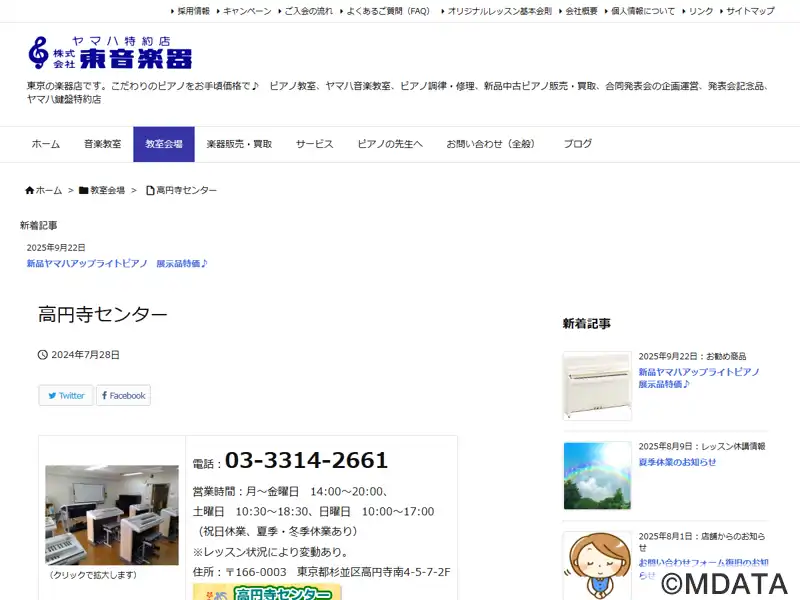Image resolution: width=800 pixels, height=600 pixels.
Task: Open 新品ヤマハアップライトピアノ link under 新着記事
Action: point(116,264)
